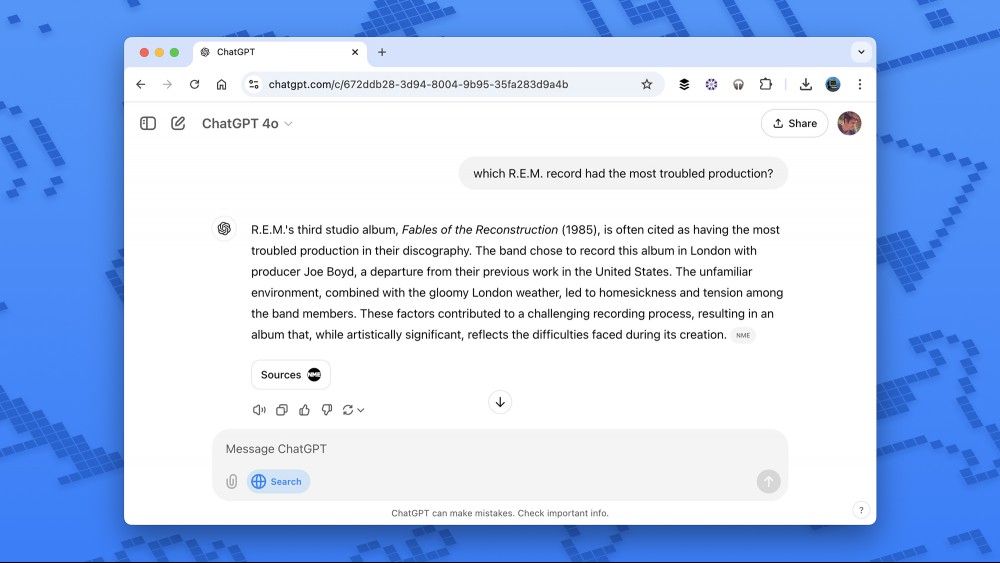Open the stacked layers extension icon
Screen dimensions: 1000x563
(684, 84)
